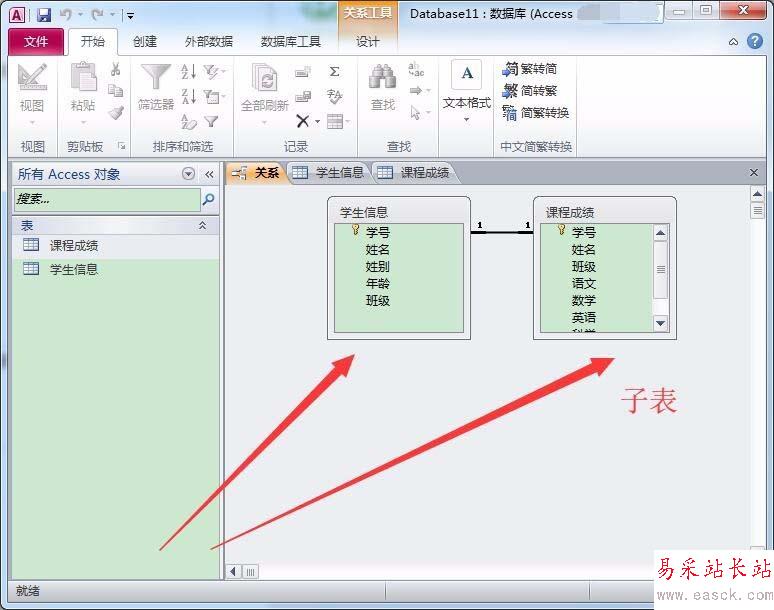This screenshot has height=610, width=774.
Task: Click the Undo icon in the title bar
Action: point(66,15)
